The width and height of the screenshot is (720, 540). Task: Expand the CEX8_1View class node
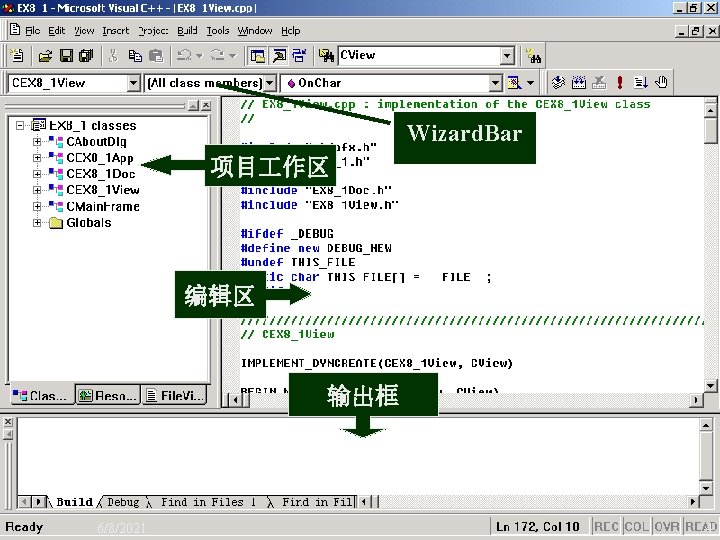click(37, 190)
